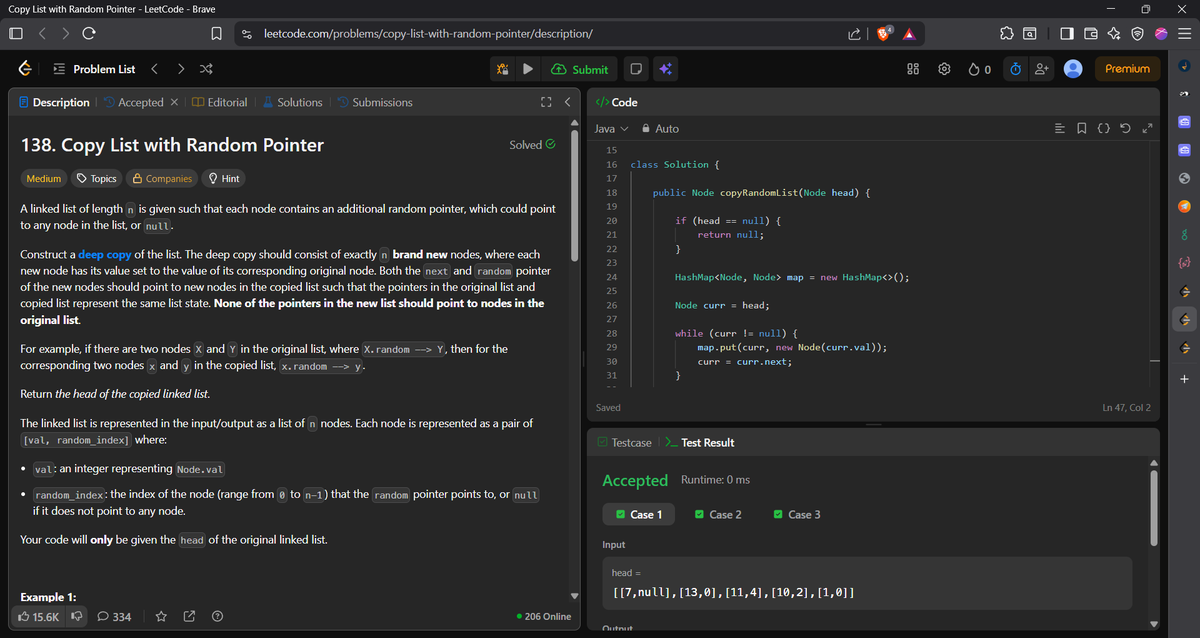The width and height of the screenshot is (1200, 638).
Task: Expand the locked Companies tag
Action: point(162,179)
